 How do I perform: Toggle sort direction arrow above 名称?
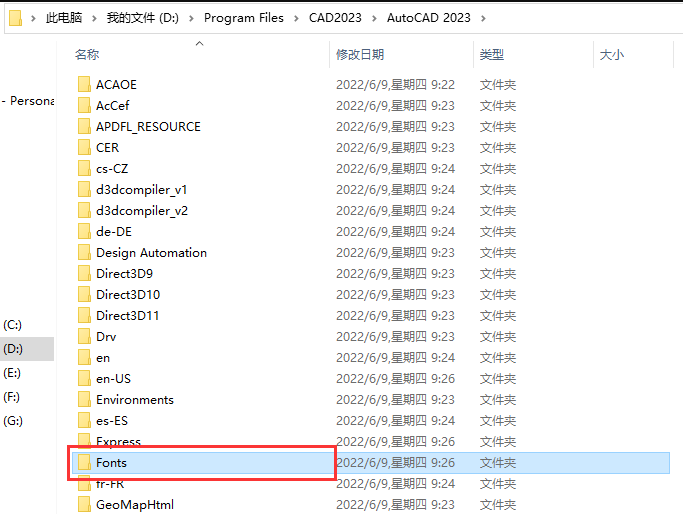(x=199, y=43)
